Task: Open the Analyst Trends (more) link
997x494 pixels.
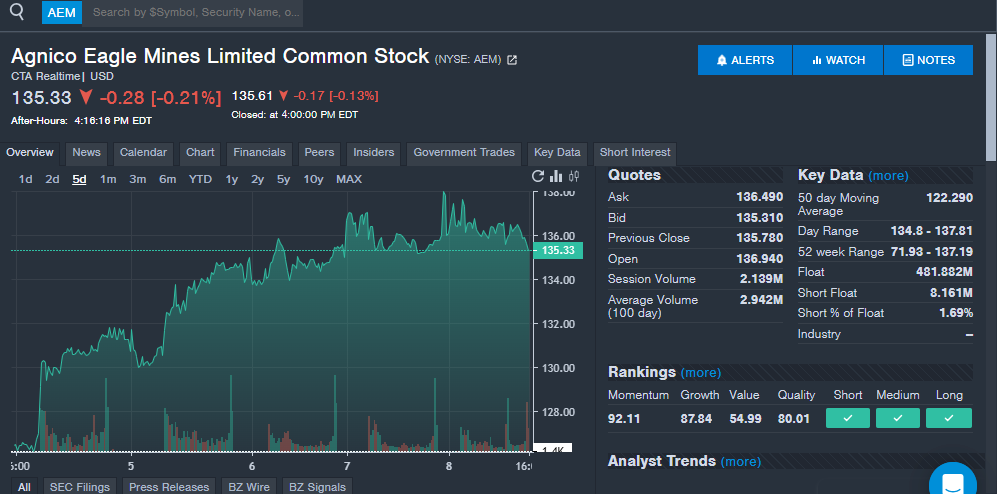Action: point(741,462)
